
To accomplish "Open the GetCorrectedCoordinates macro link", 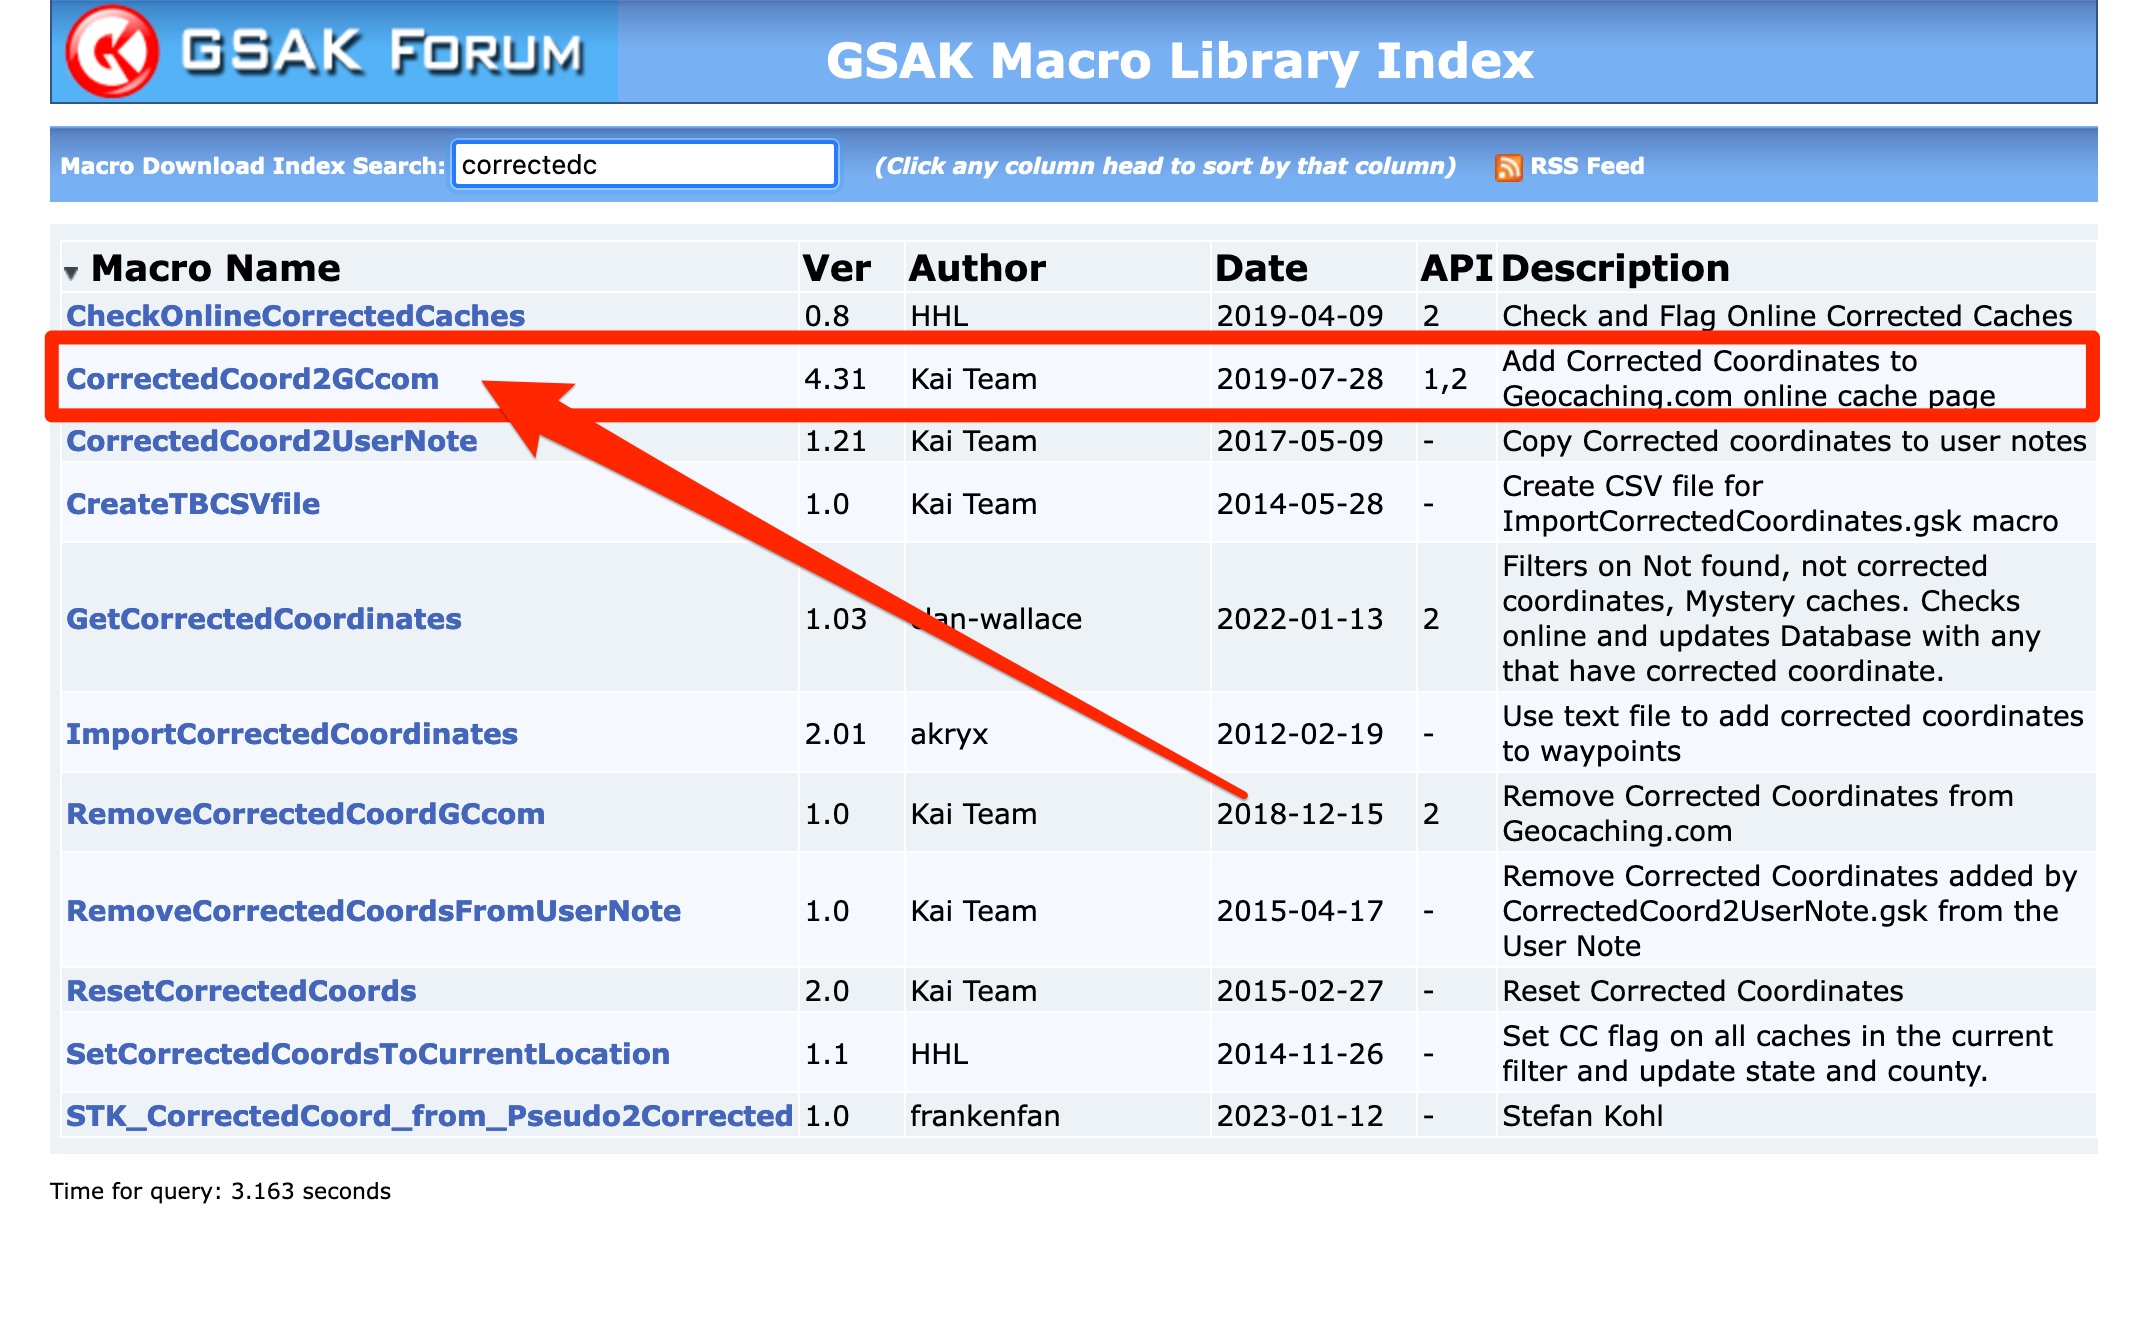I will tap(264, 619).
